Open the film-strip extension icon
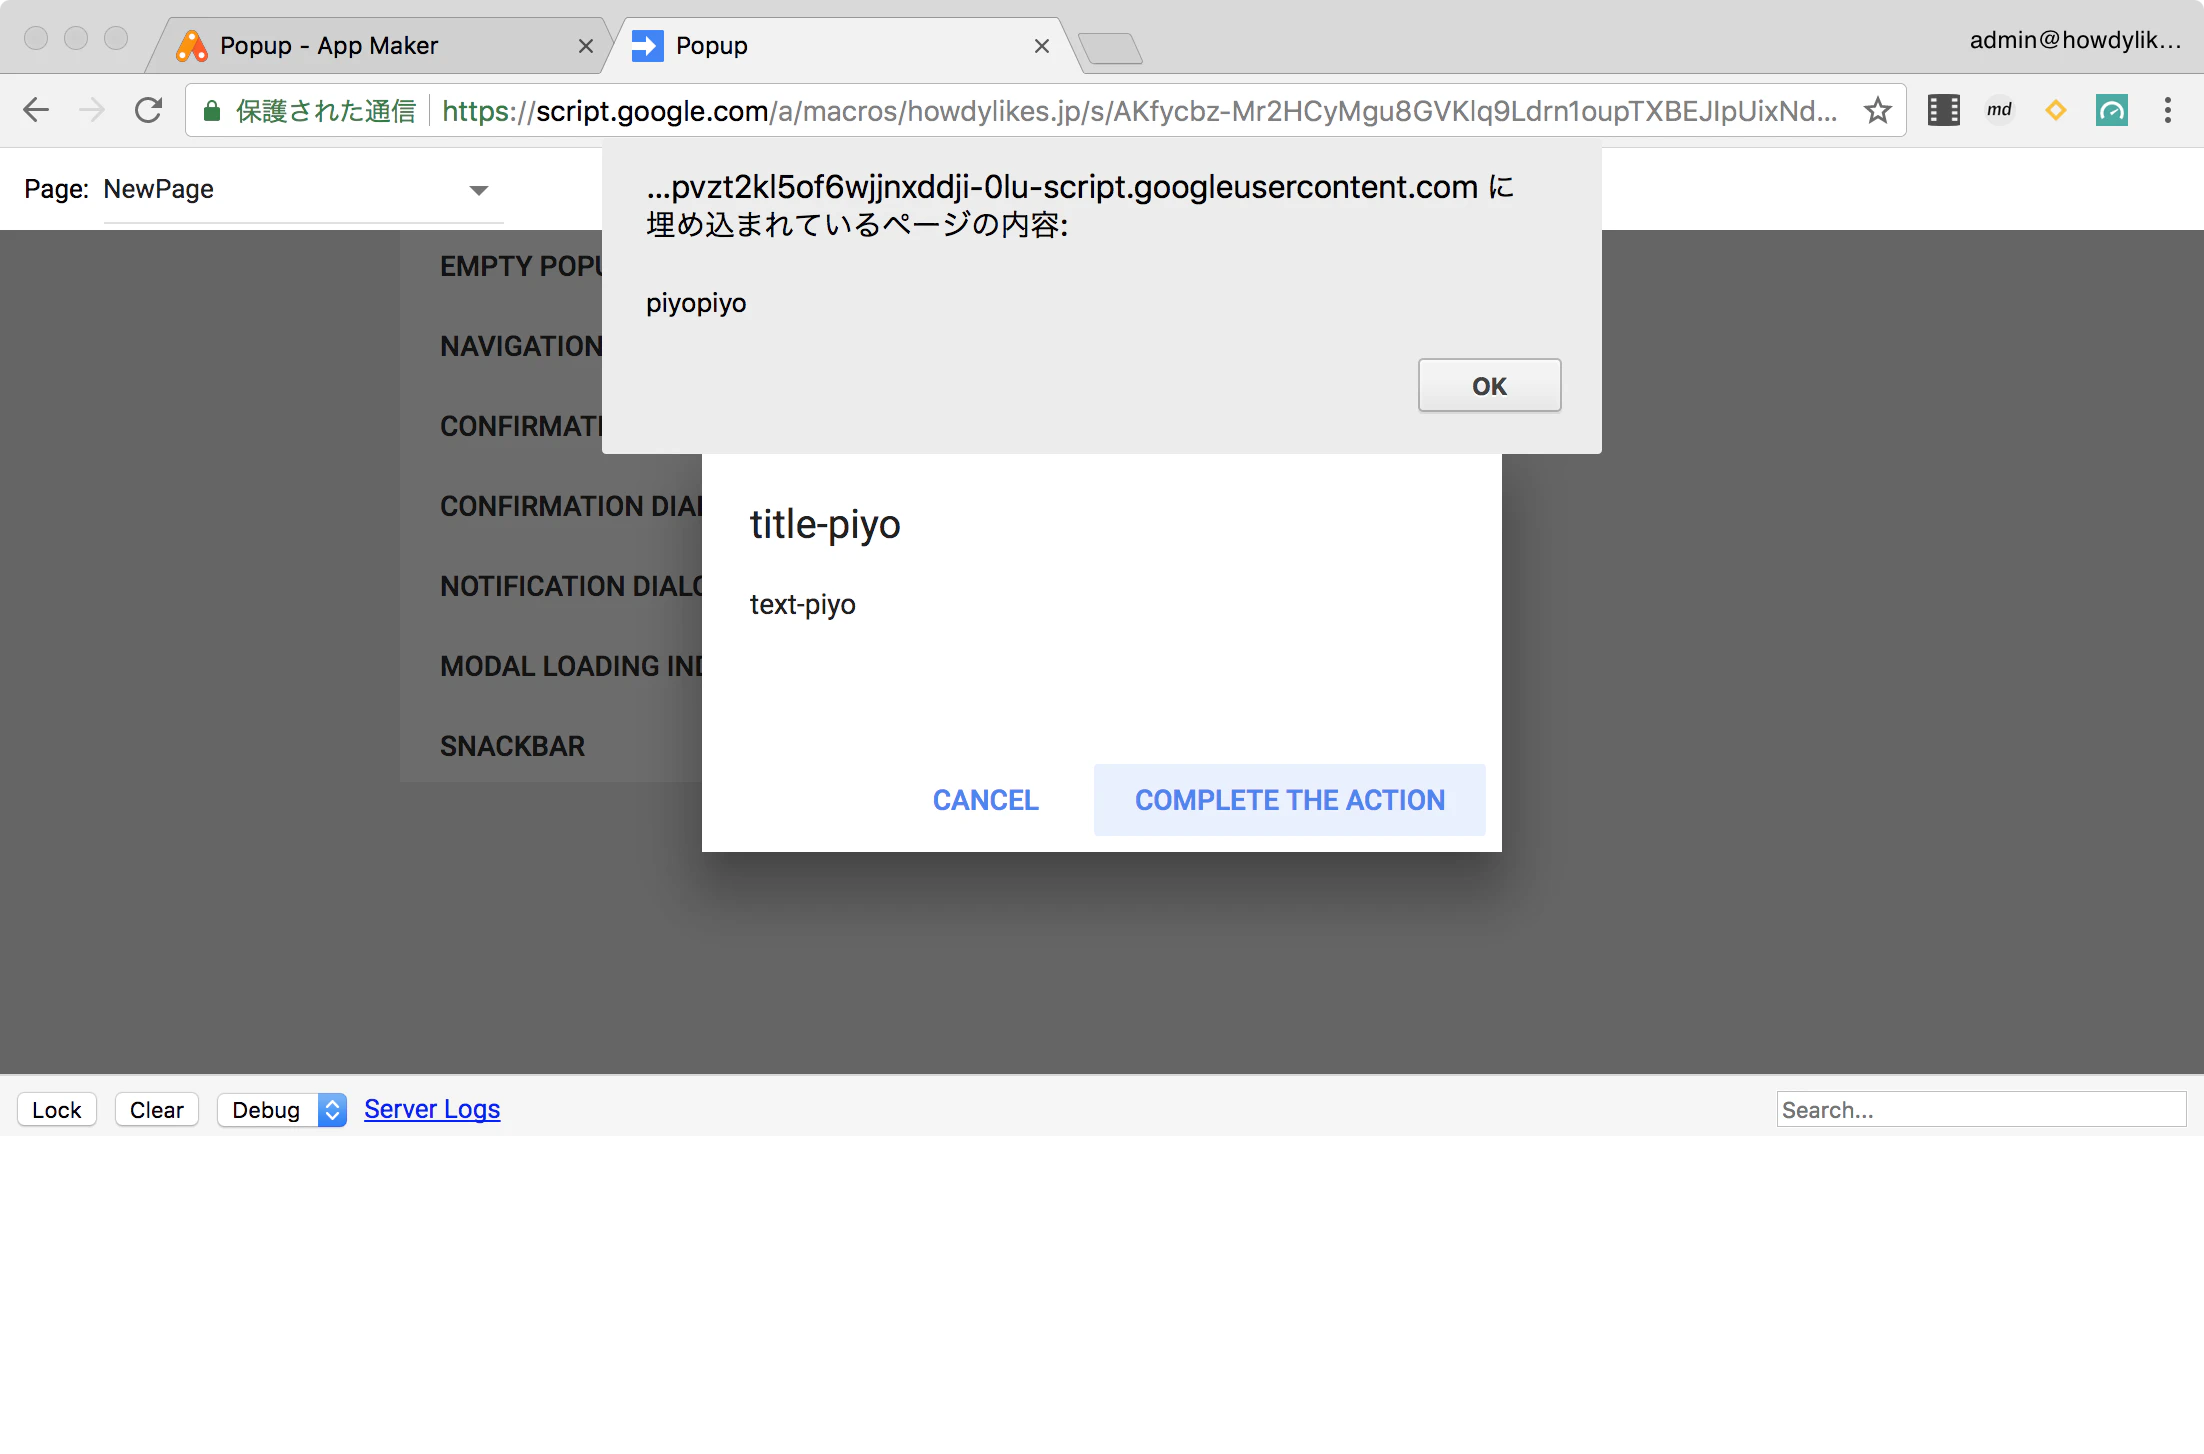 click(1943, 110)
